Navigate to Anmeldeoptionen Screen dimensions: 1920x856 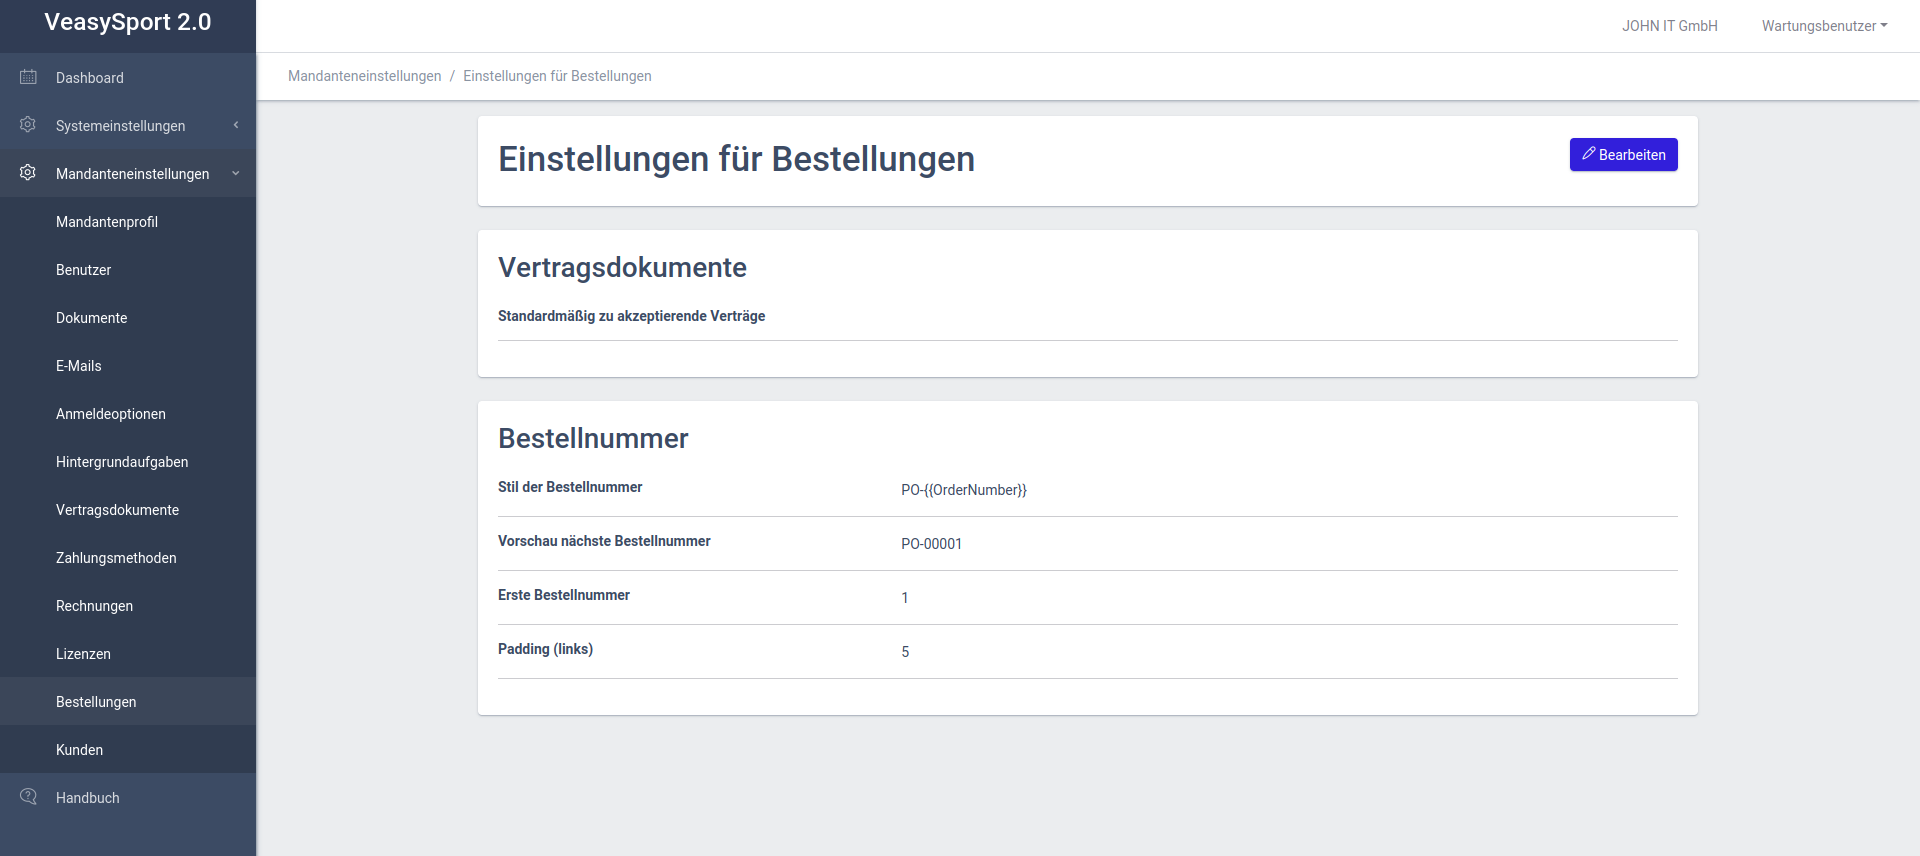111,414
